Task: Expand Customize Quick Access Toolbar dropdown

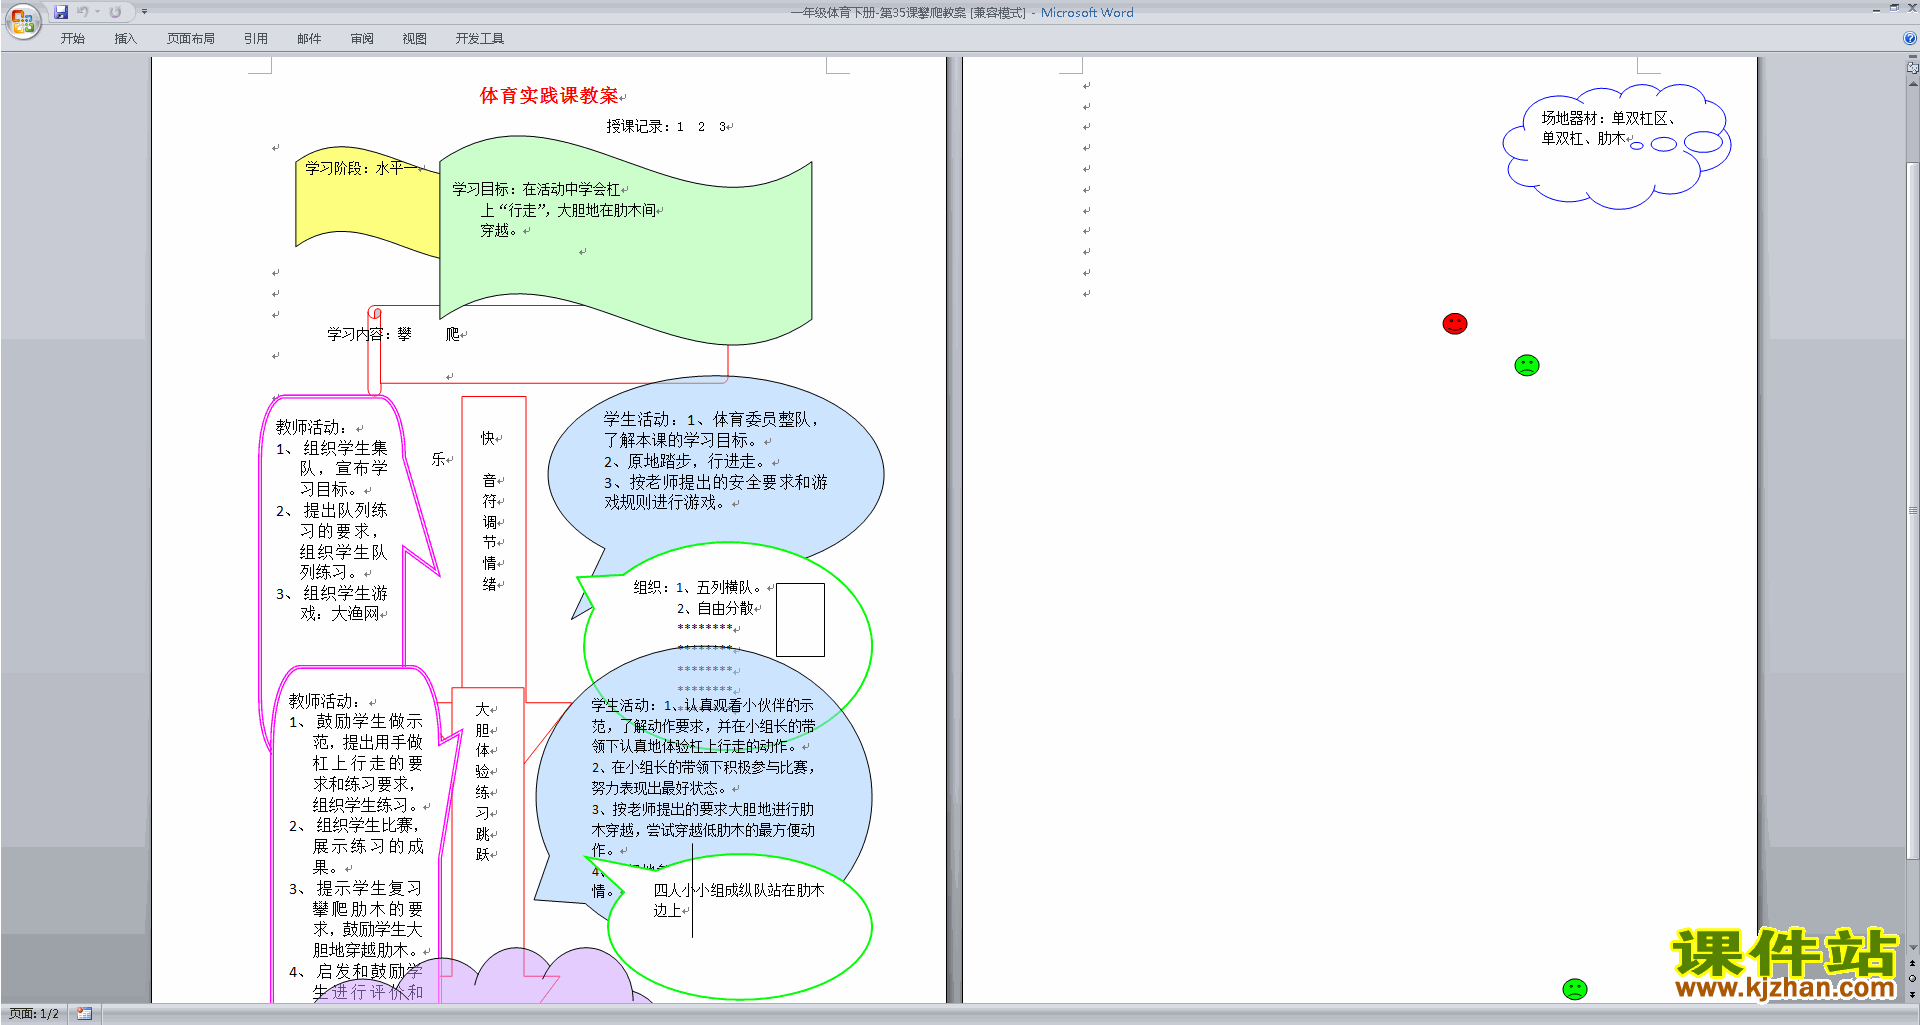Action: pos(144,12)
